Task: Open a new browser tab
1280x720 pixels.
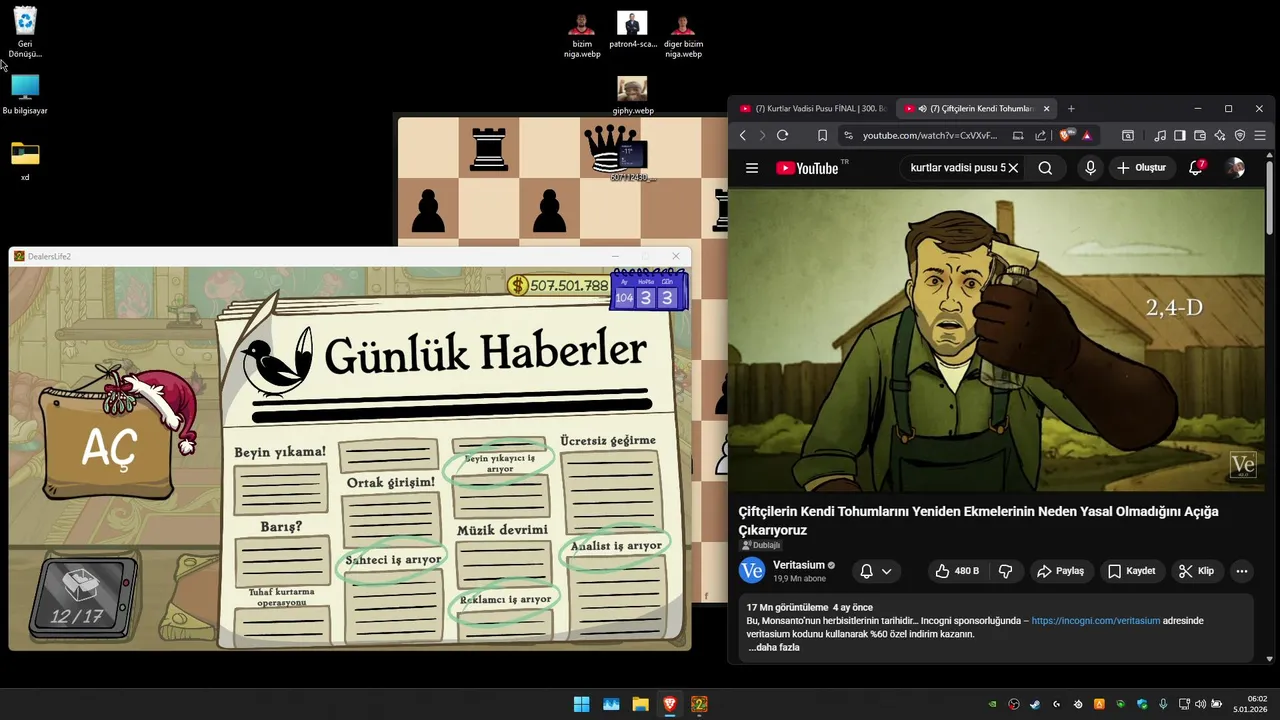Action: tap(1071, 108)
